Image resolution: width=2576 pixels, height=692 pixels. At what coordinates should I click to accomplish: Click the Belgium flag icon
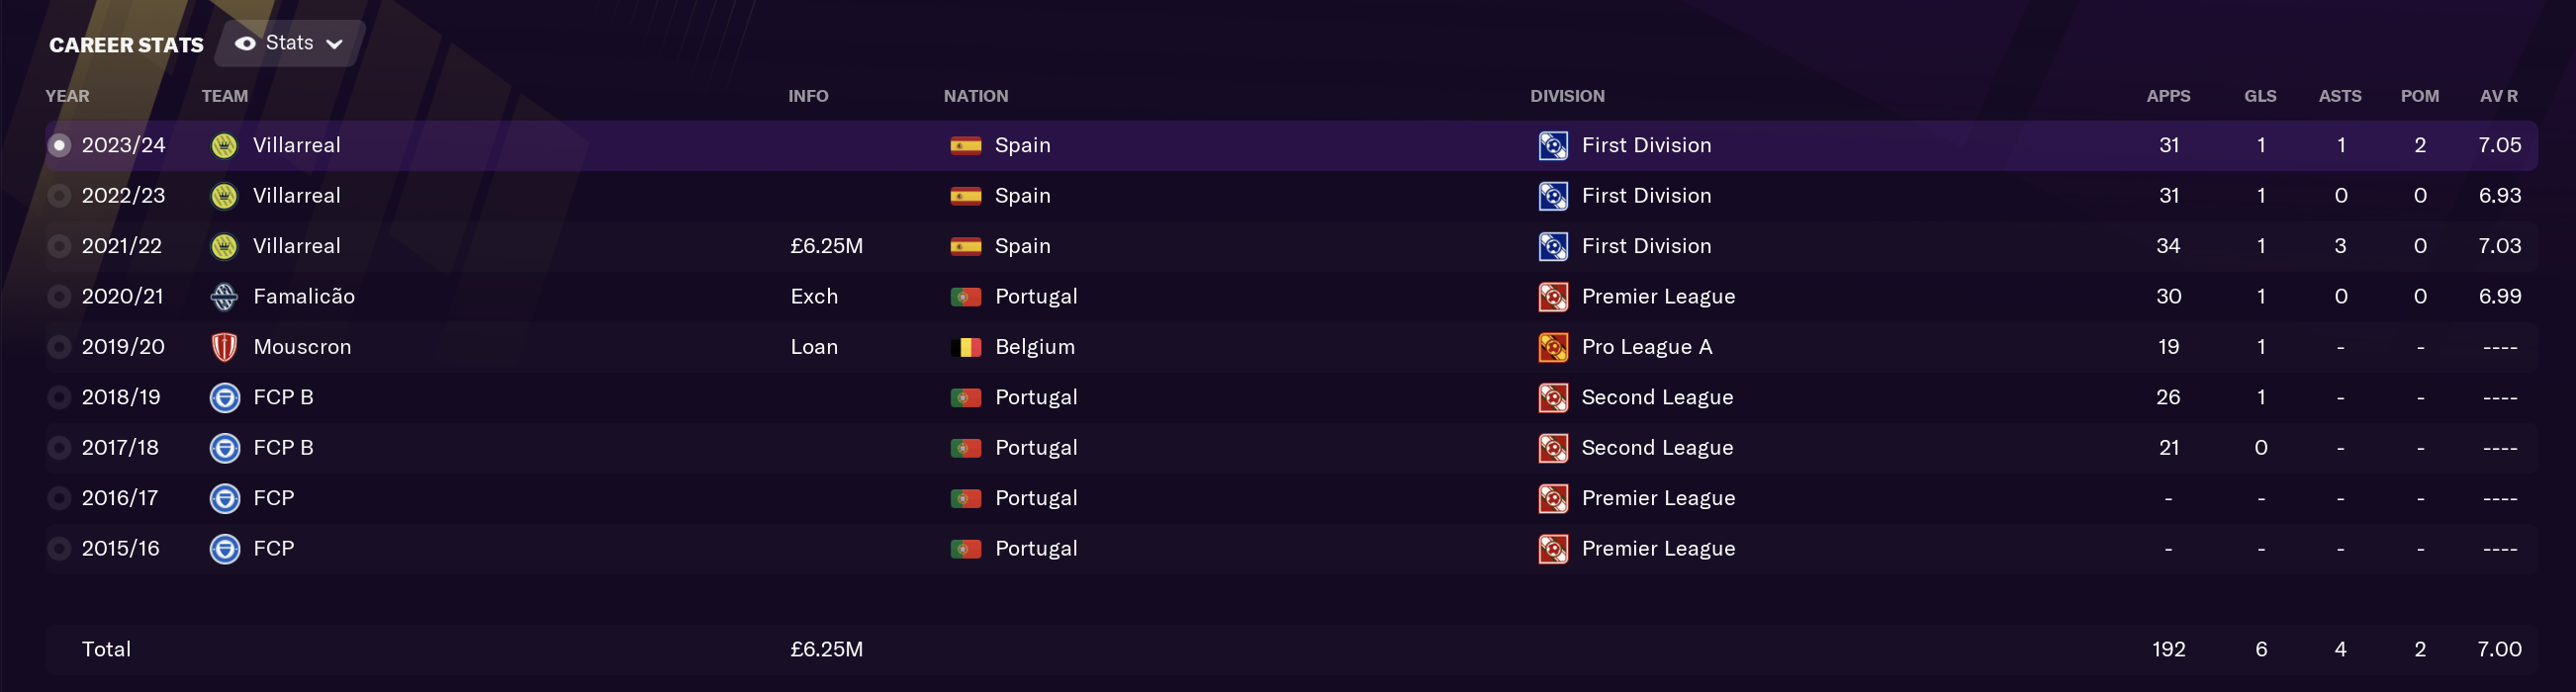(965, 348)
